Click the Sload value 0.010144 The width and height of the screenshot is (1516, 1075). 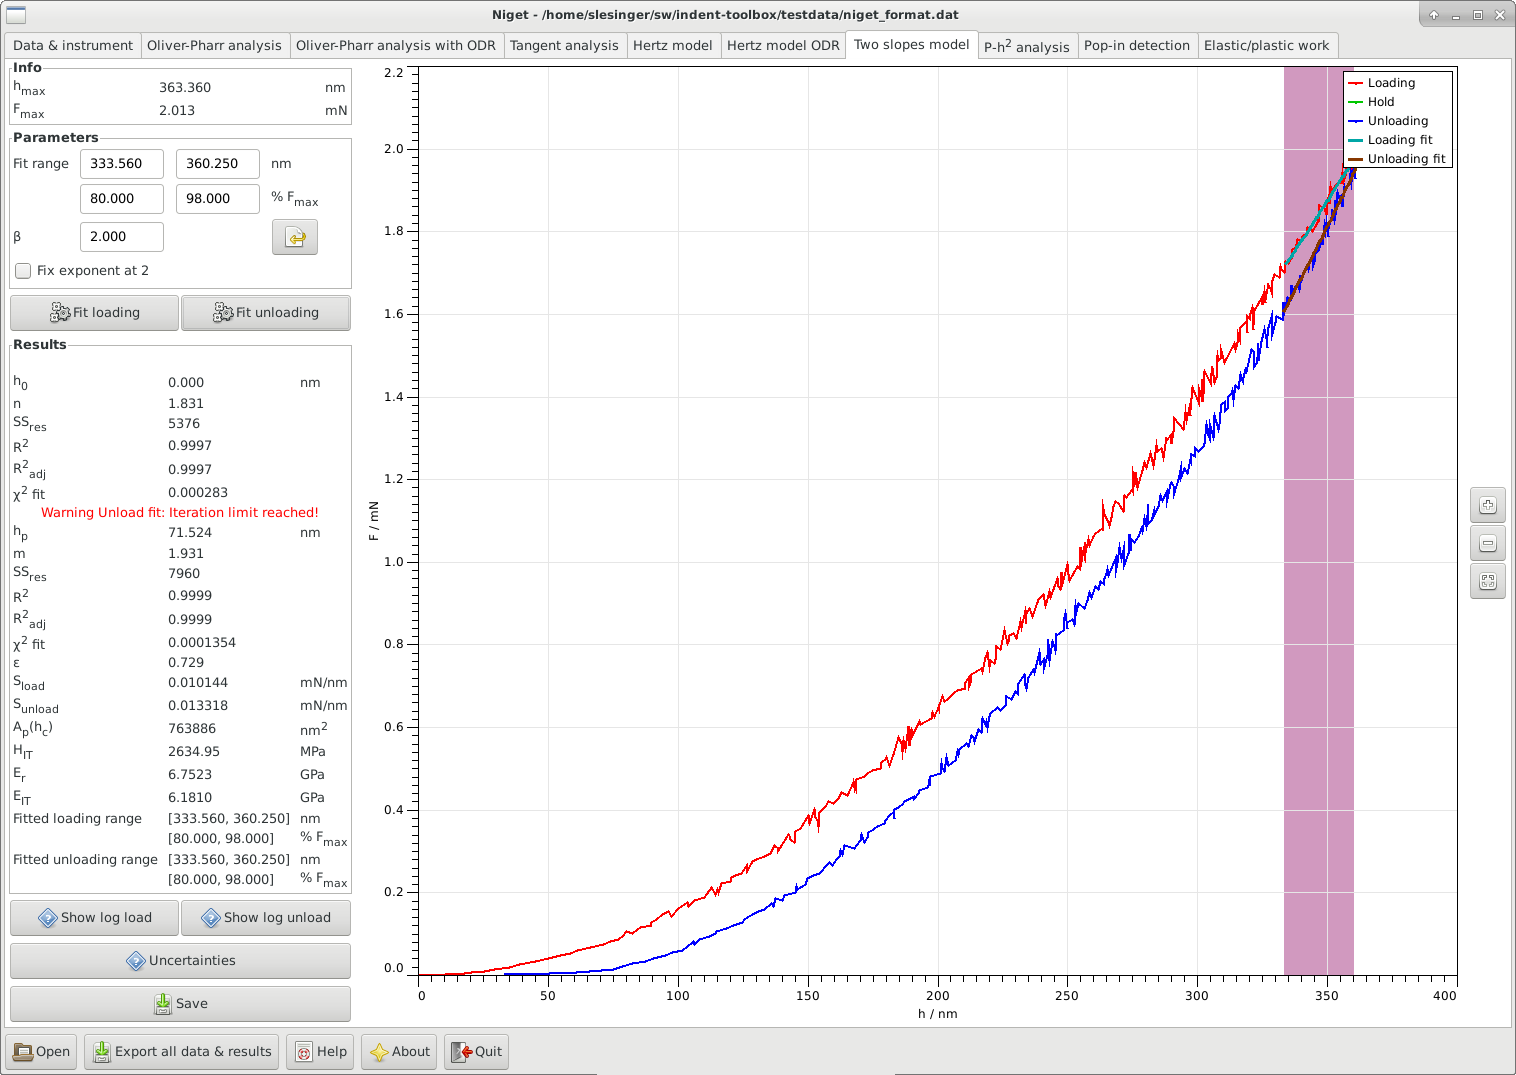click(x=198, y=683)
